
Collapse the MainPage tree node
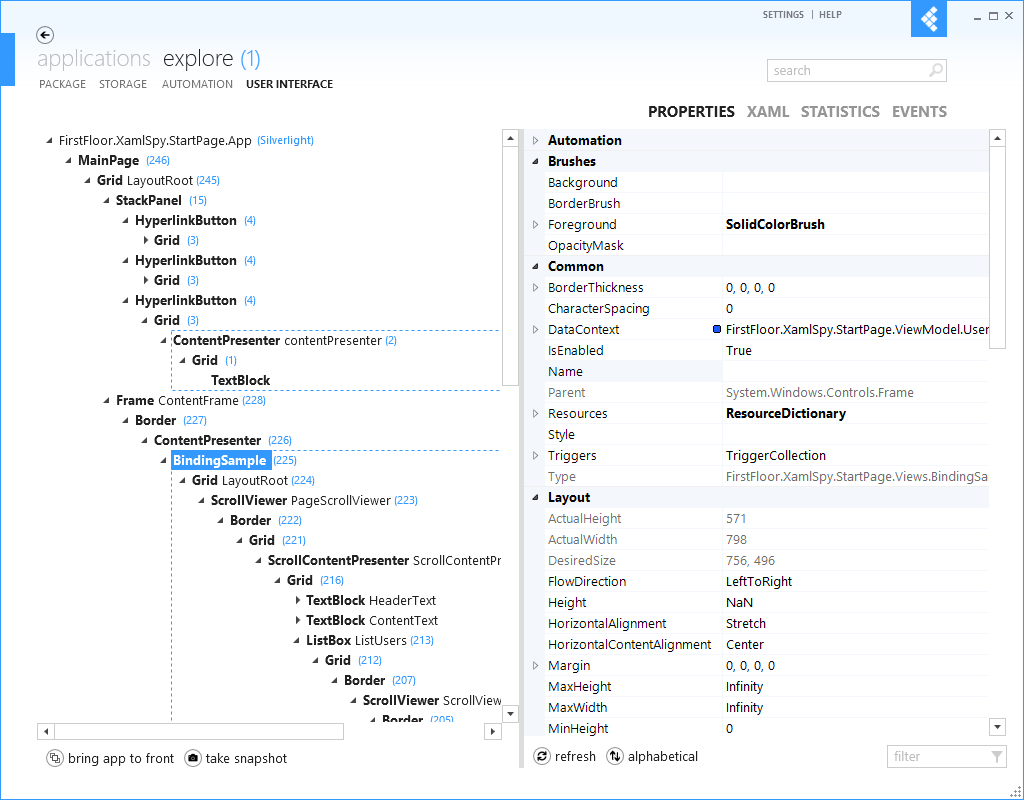point(69,161)
